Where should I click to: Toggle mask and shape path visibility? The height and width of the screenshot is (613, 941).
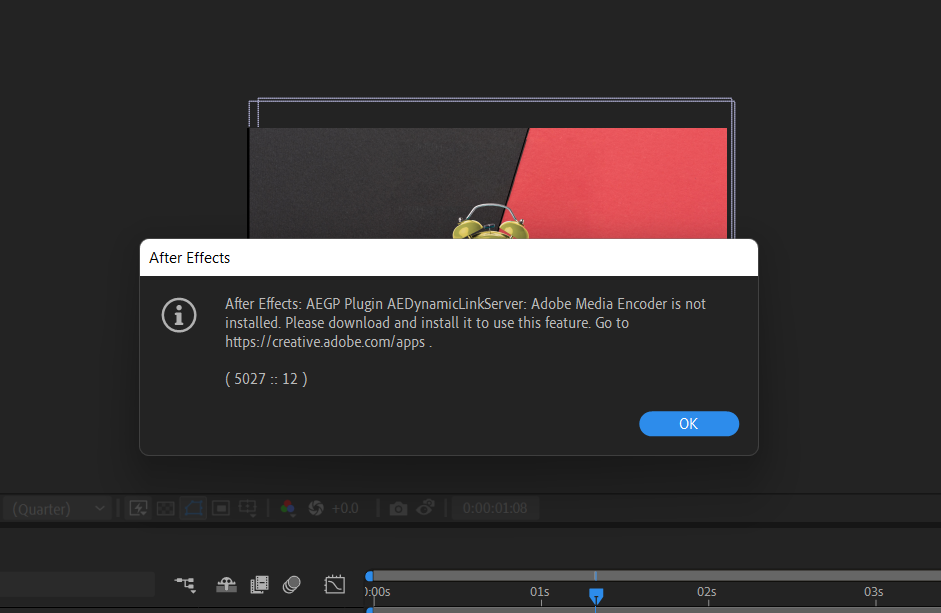pos(193,509)
